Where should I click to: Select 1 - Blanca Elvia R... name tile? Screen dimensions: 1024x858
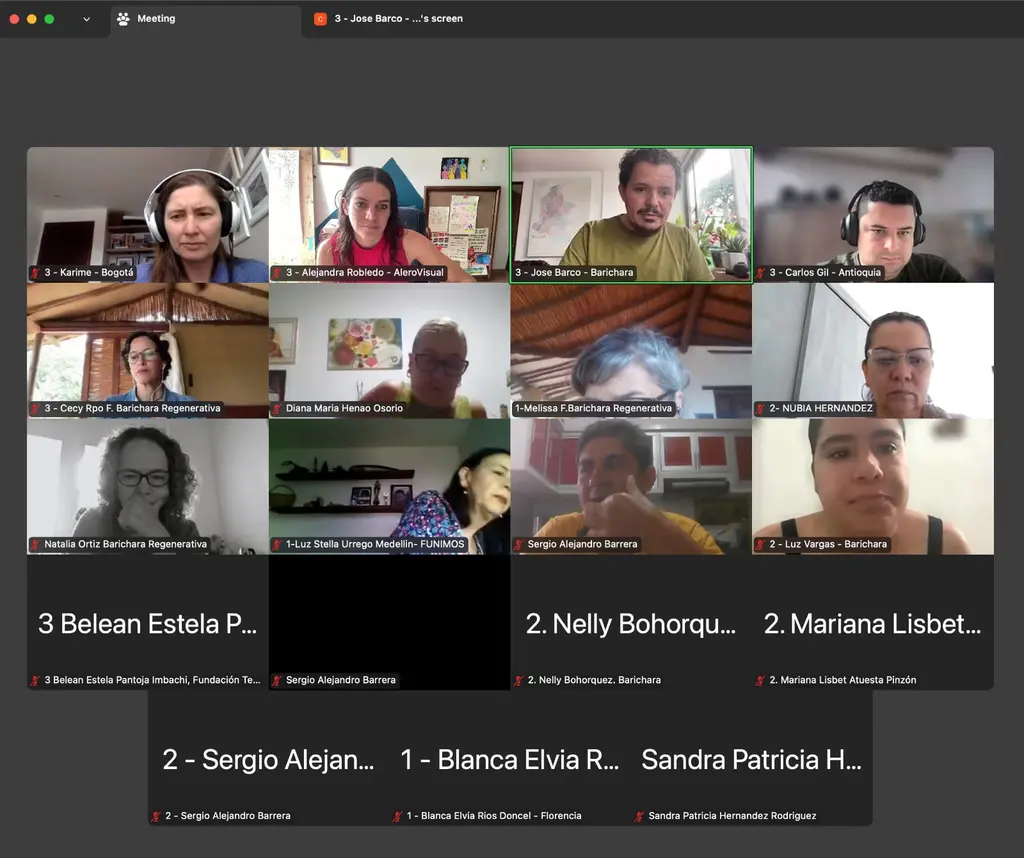coord(510,757)
